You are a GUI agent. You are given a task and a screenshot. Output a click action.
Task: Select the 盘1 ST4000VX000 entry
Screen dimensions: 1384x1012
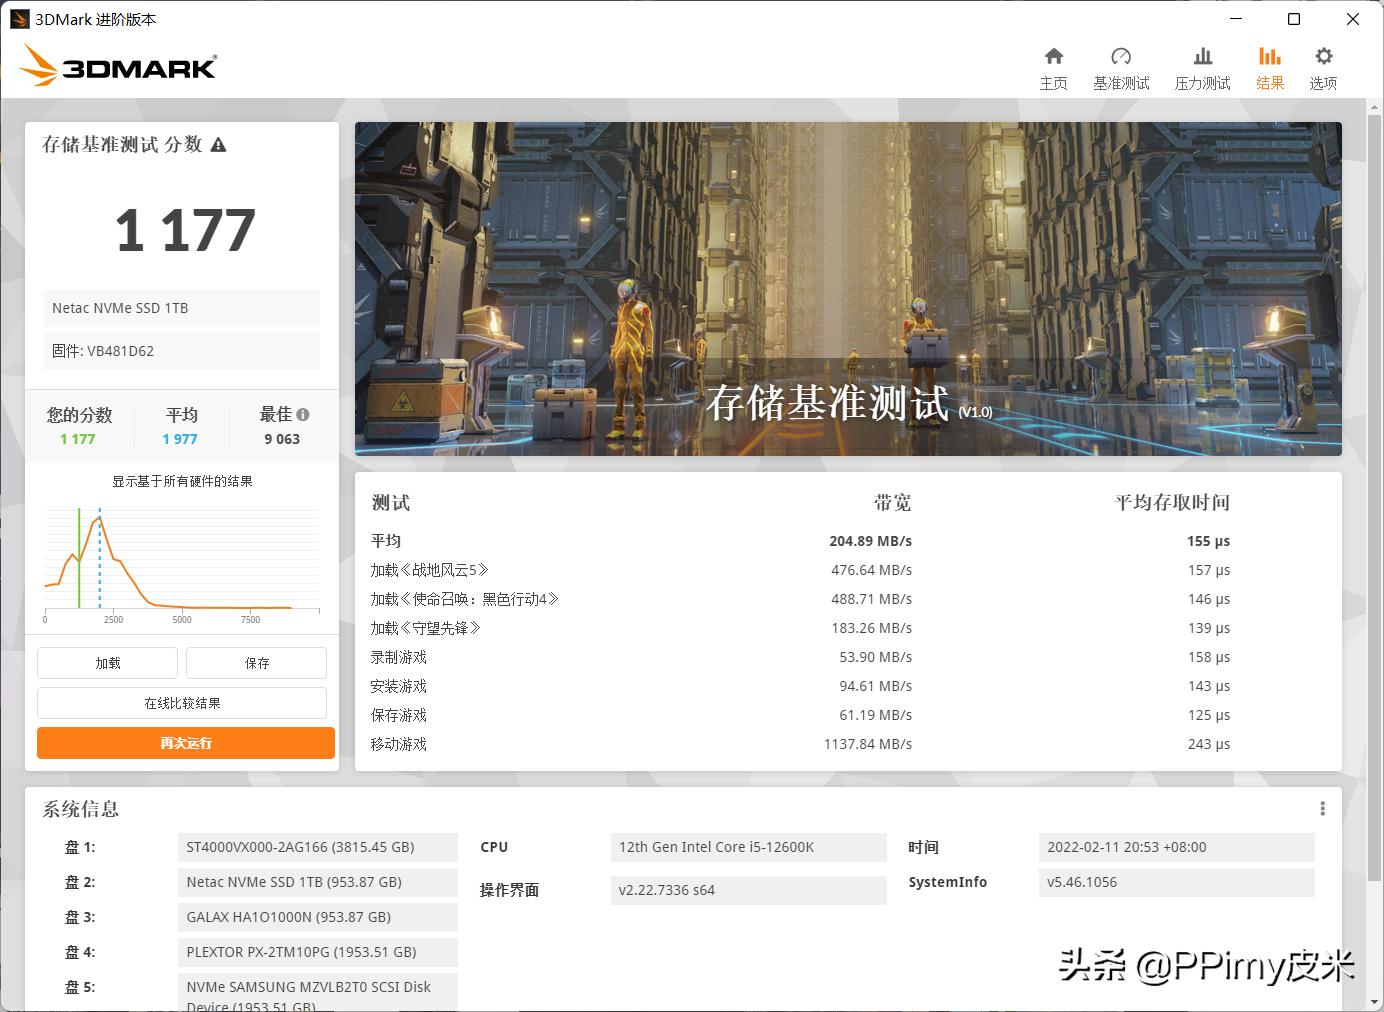click(x=317, y=847)
